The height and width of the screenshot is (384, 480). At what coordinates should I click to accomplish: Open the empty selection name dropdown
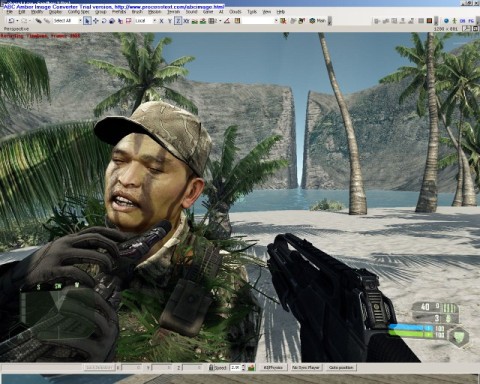[x=260, y=21]
